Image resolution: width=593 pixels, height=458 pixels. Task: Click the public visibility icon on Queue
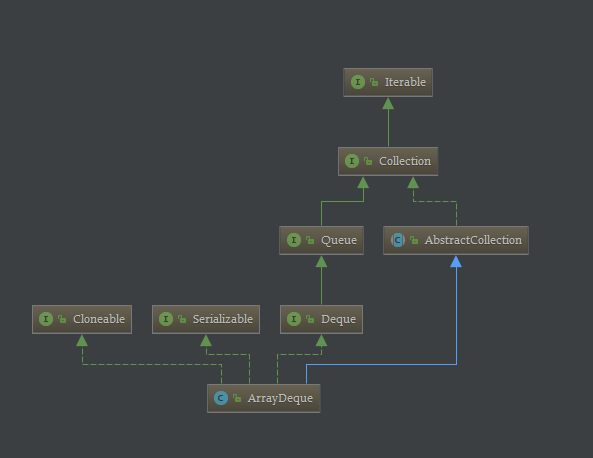click(x=310, y=240)
